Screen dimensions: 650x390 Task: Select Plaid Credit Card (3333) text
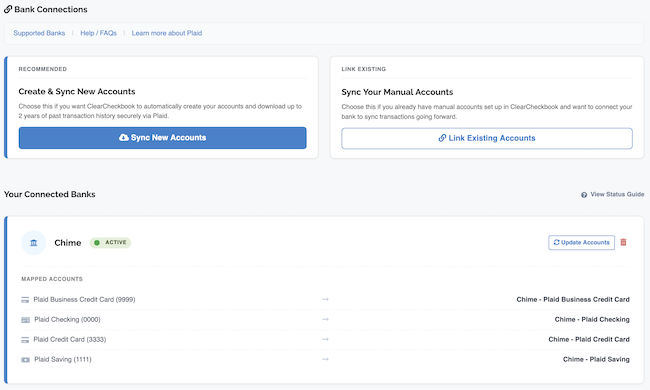point(70,339)
